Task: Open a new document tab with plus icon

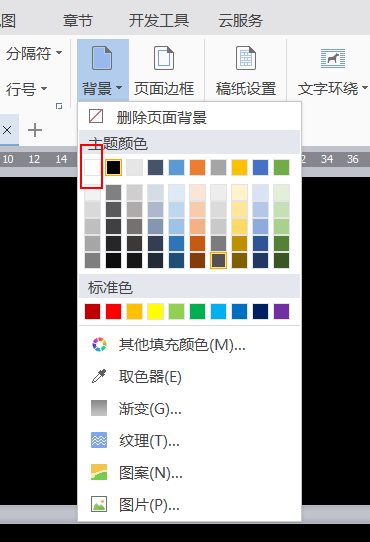Action: pos(35,130)
